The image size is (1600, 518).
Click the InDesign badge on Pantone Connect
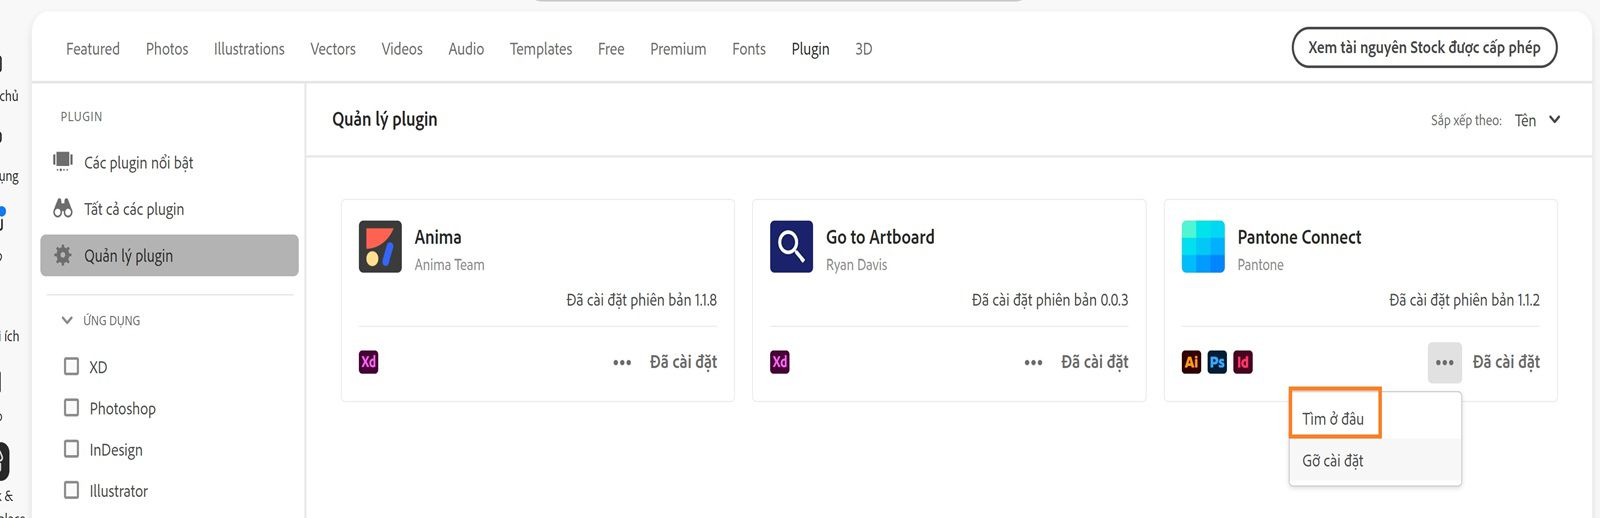[x=1243, y=362]
